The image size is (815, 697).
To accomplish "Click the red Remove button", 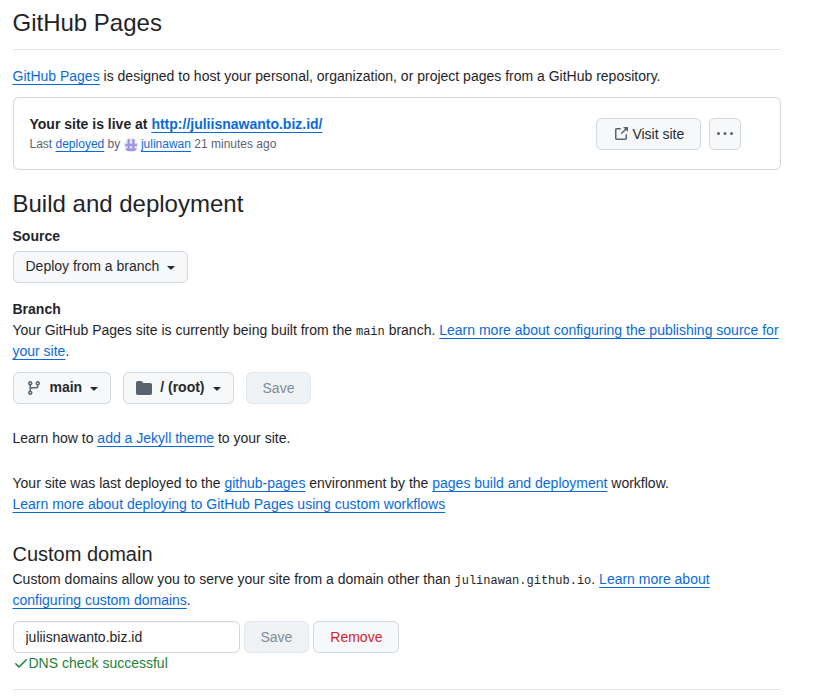I will 356,637.
